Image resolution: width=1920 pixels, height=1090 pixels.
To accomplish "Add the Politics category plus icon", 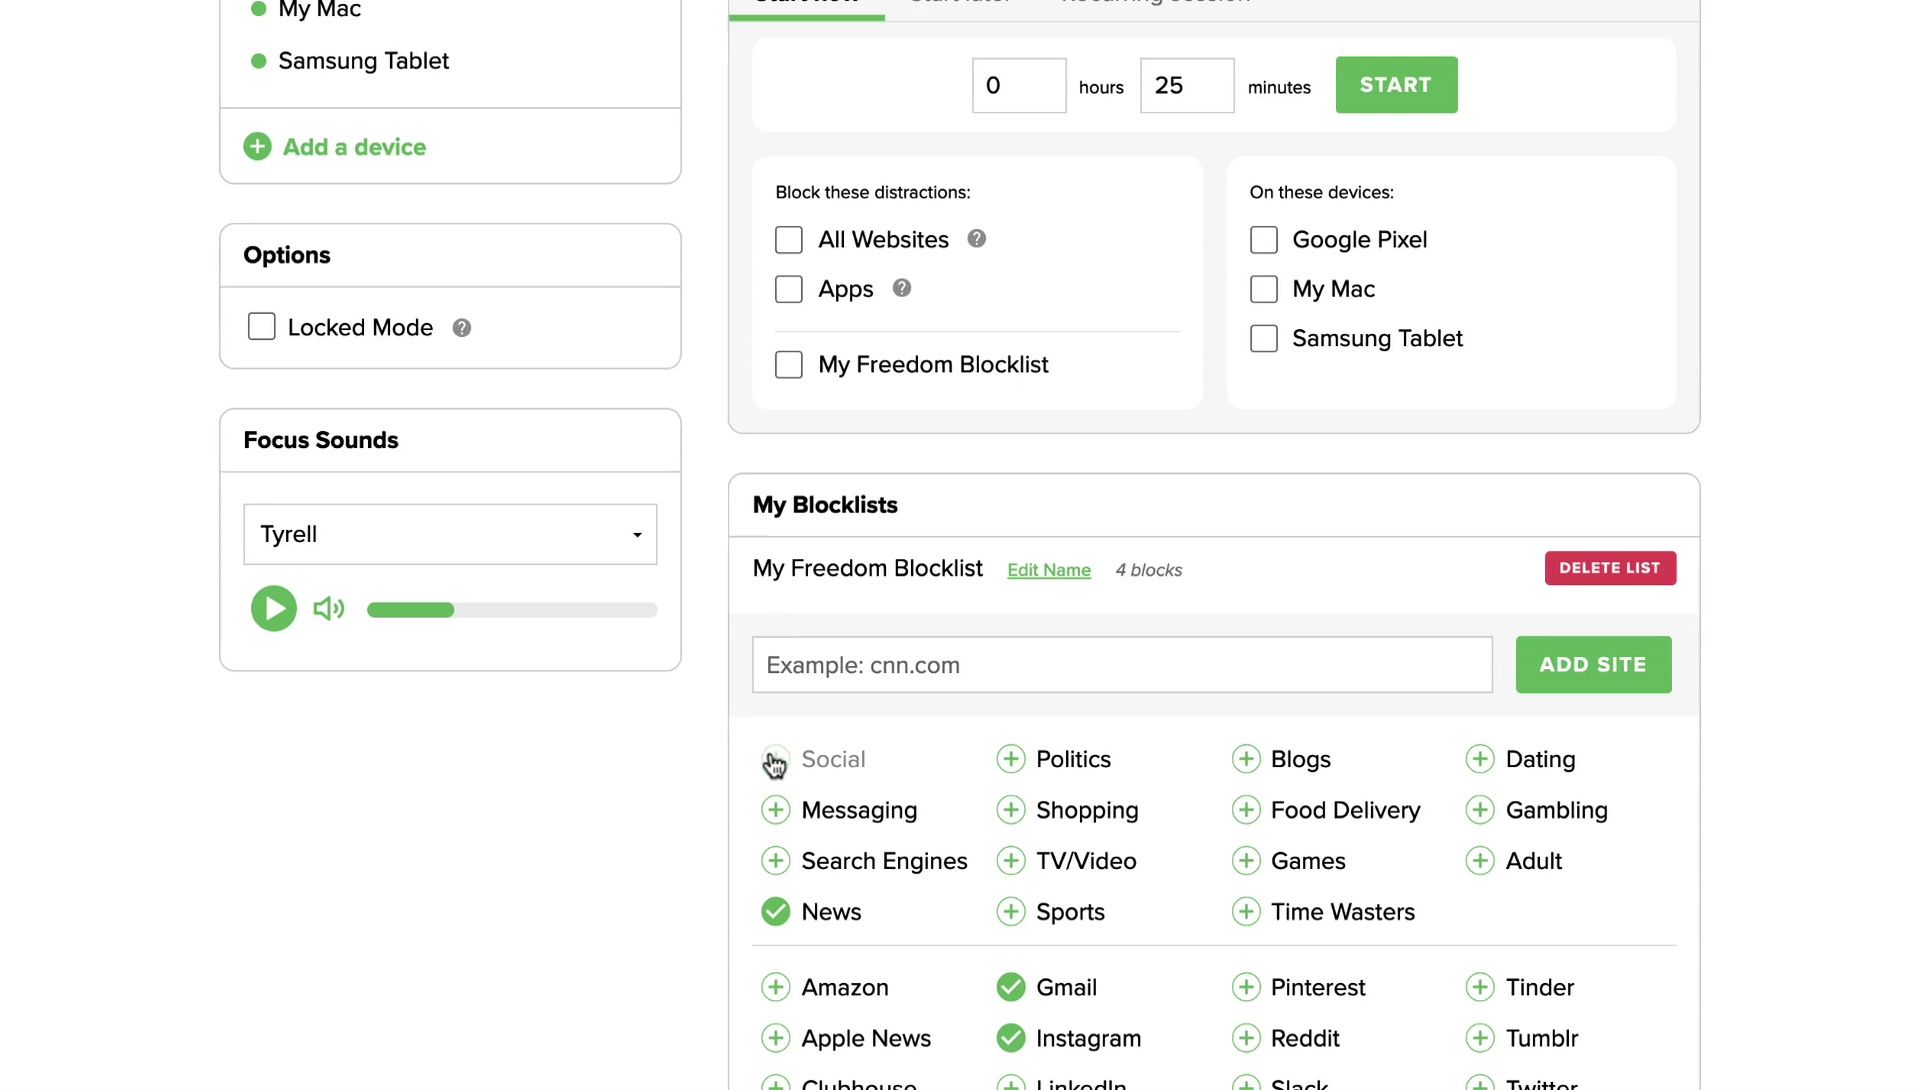I will 1011,759.
